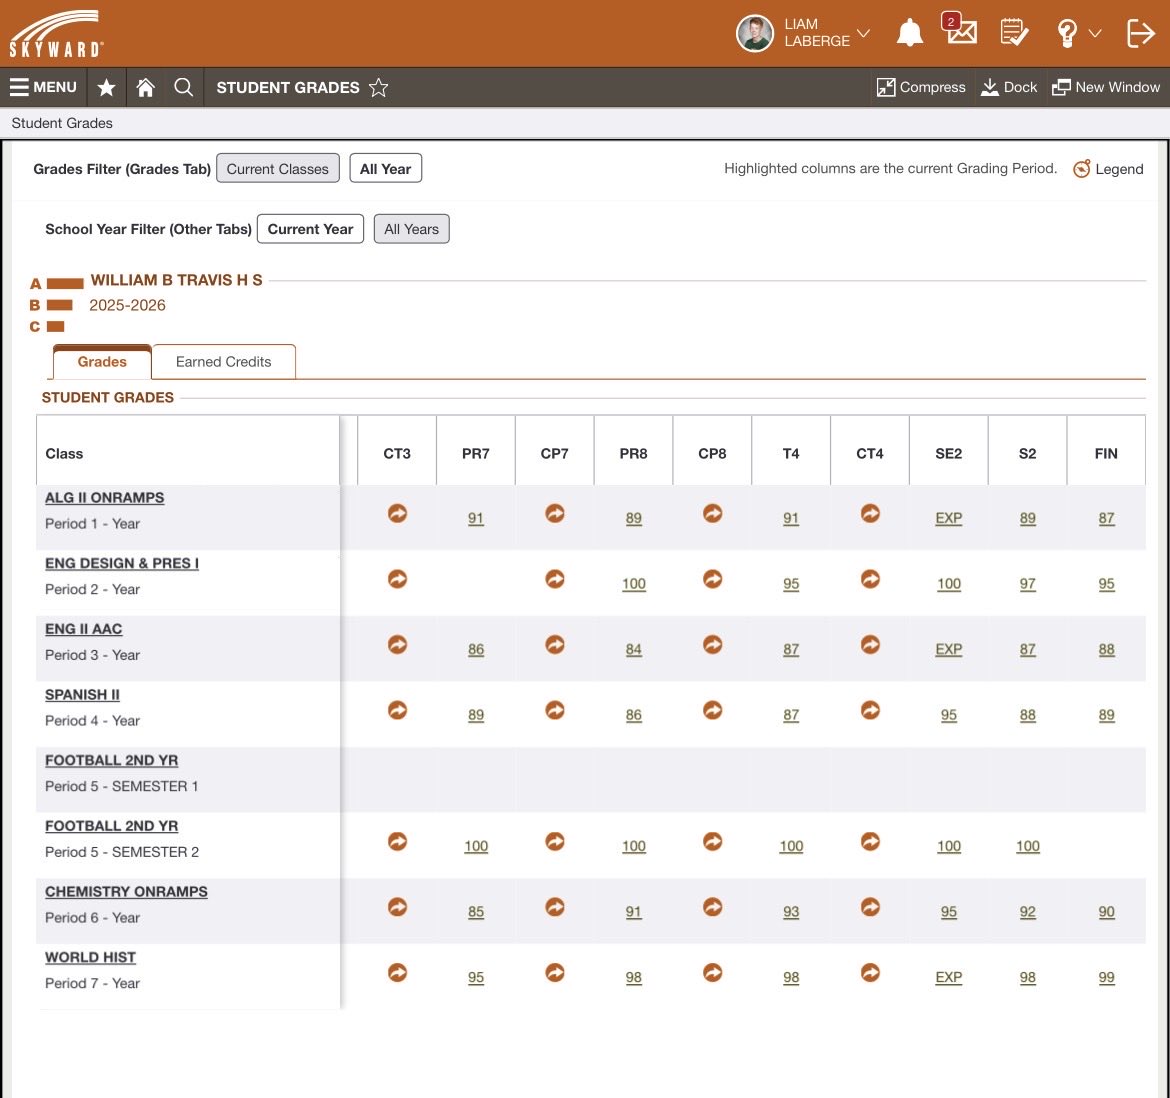Expand the help lightbulb dropdown chevron
Viewport: 1170px width, 1098px height.
1095,33
